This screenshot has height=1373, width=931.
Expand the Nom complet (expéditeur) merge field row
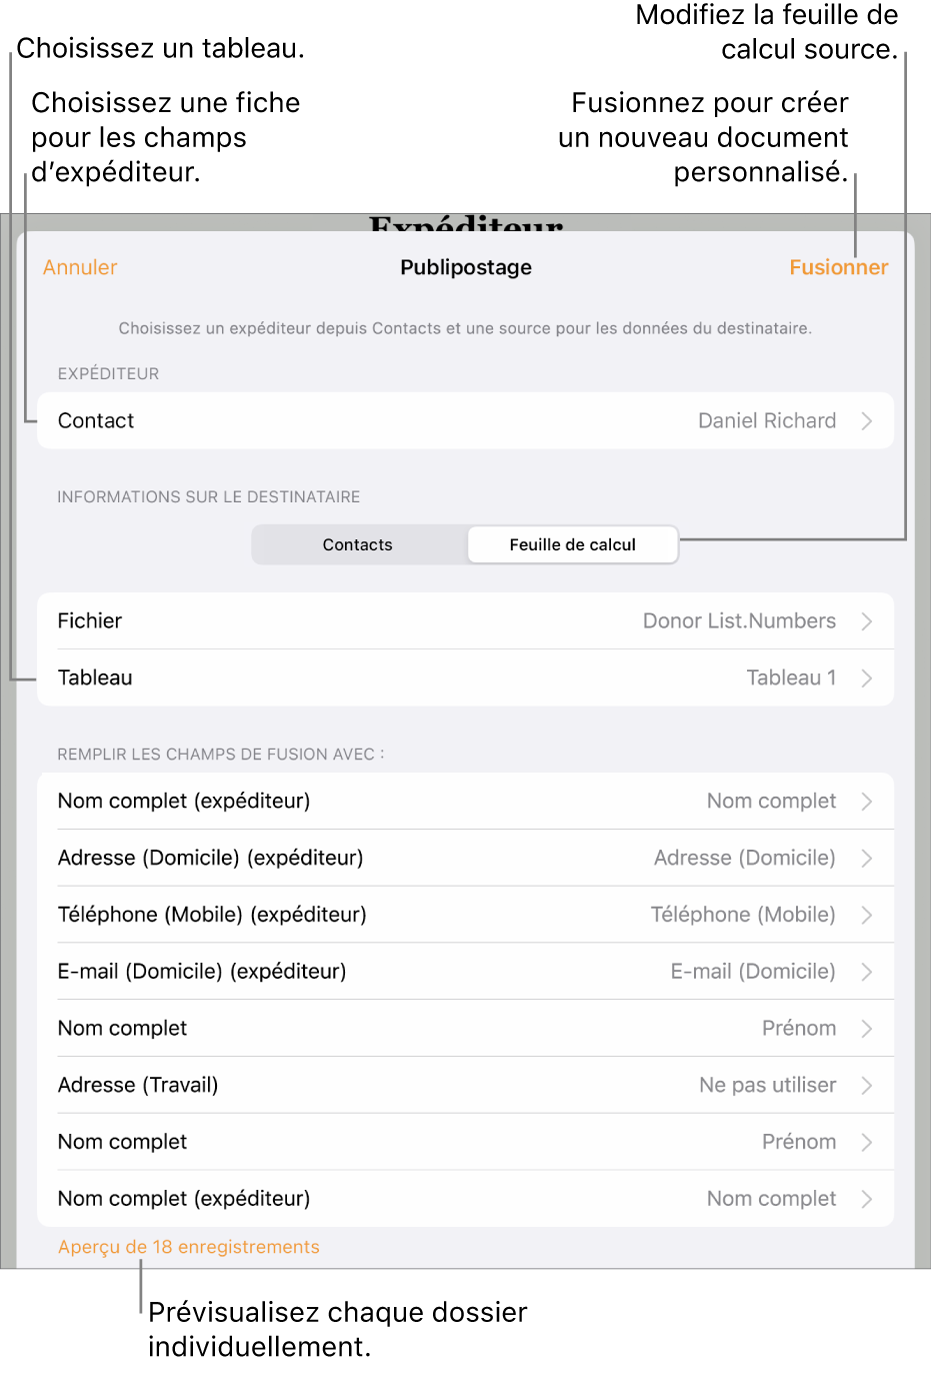pos(868,800)
